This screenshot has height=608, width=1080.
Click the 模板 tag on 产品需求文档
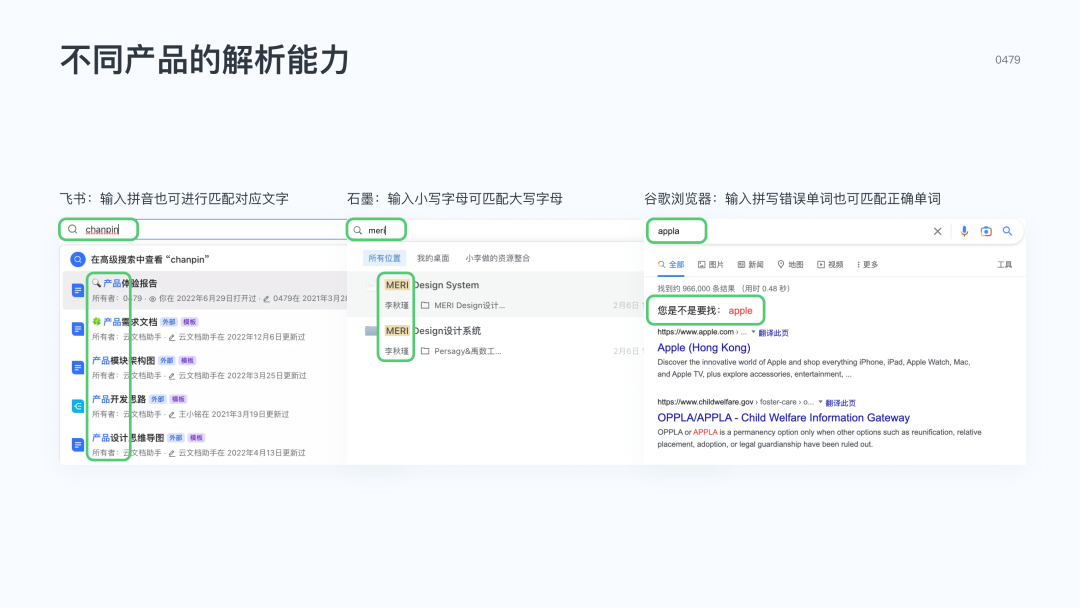[189, 322]
